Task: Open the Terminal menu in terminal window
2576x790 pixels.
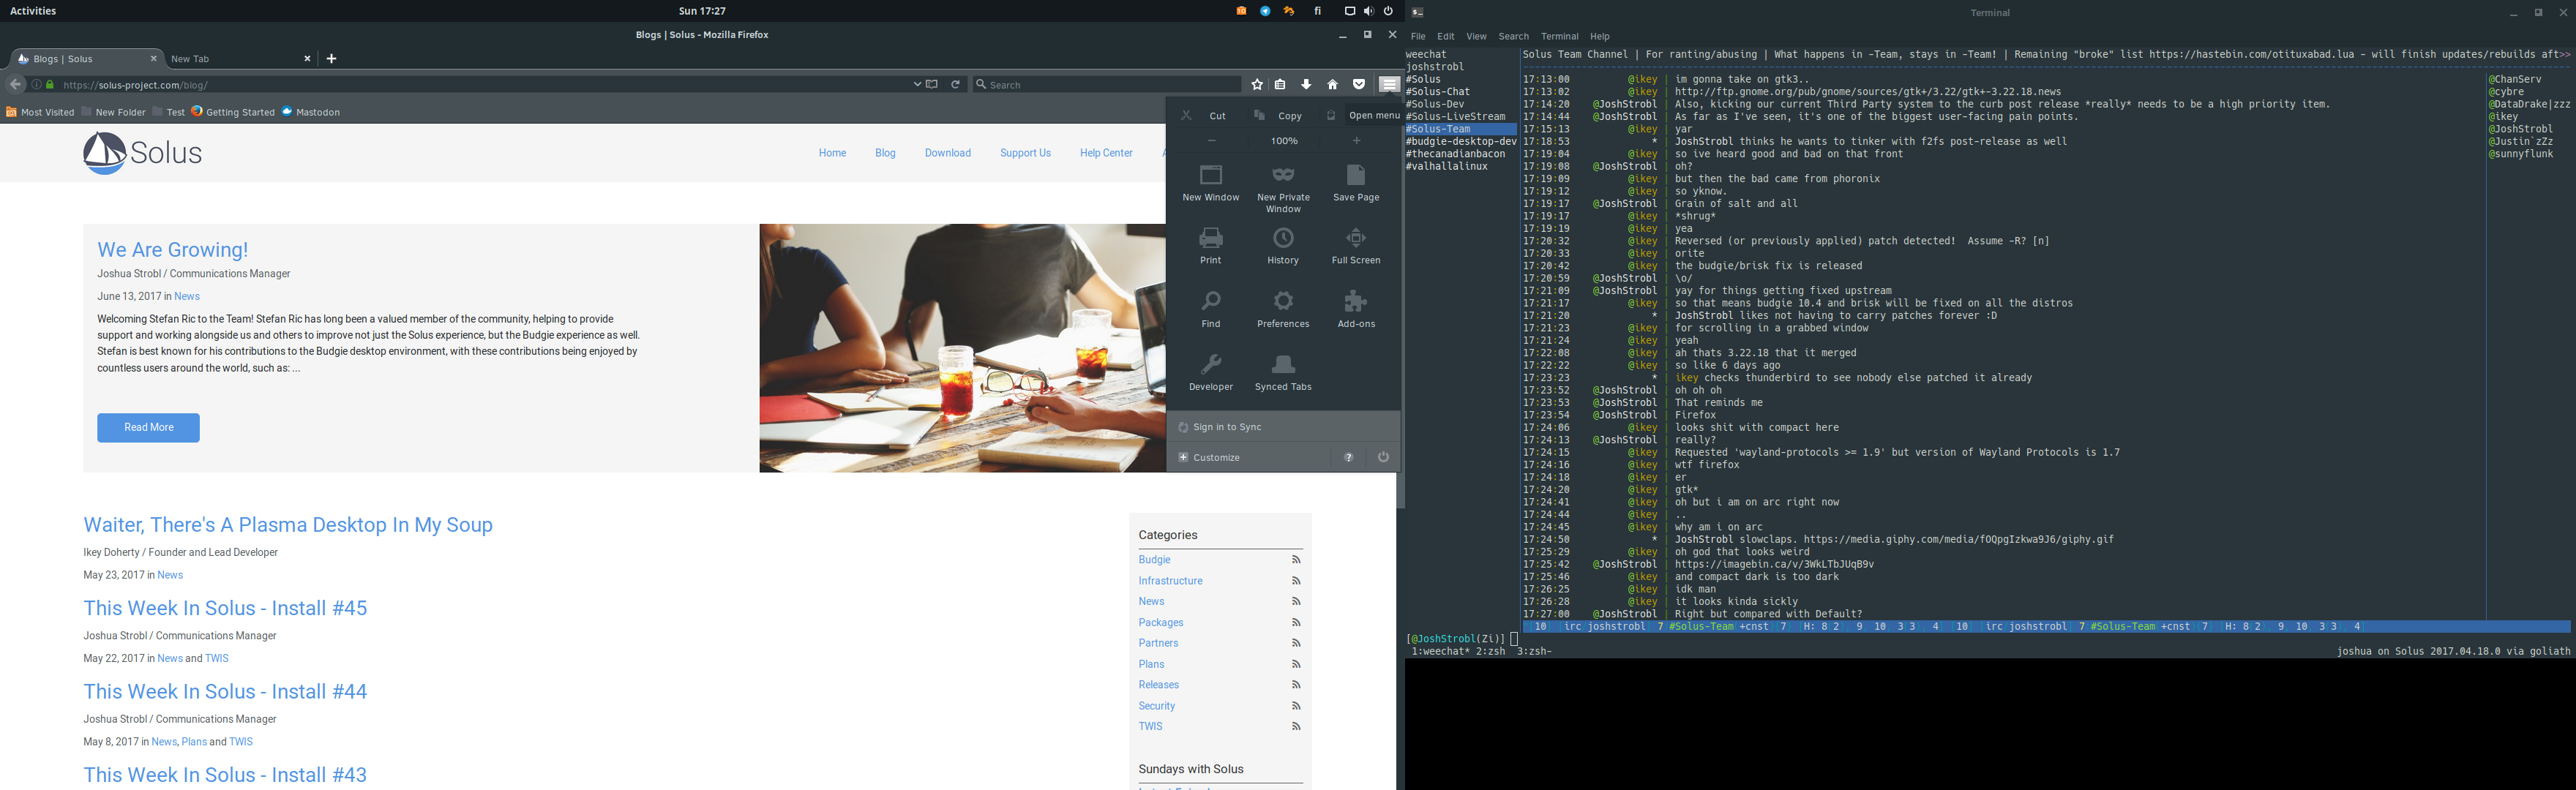Action: pyautogui.click(x=1559, y=36)
